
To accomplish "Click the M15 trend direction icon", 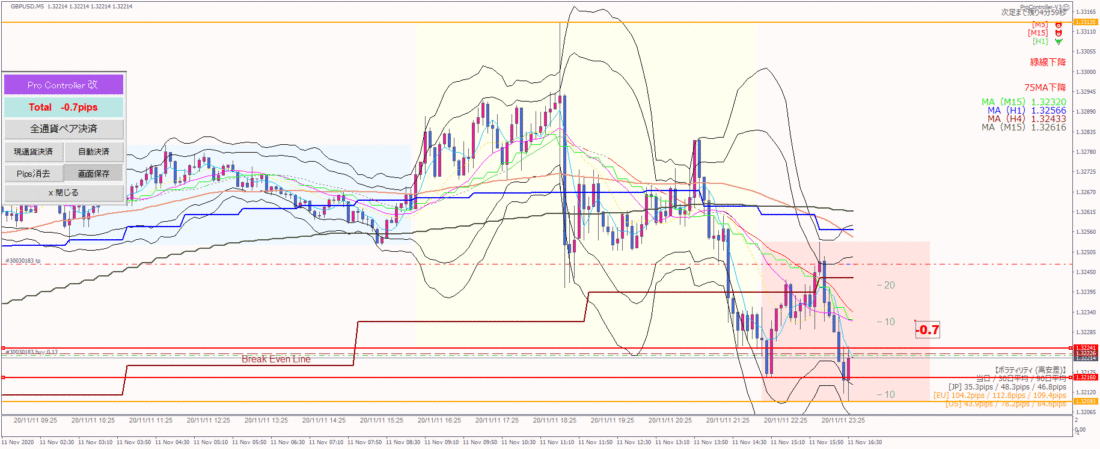I will (1059, 33).
